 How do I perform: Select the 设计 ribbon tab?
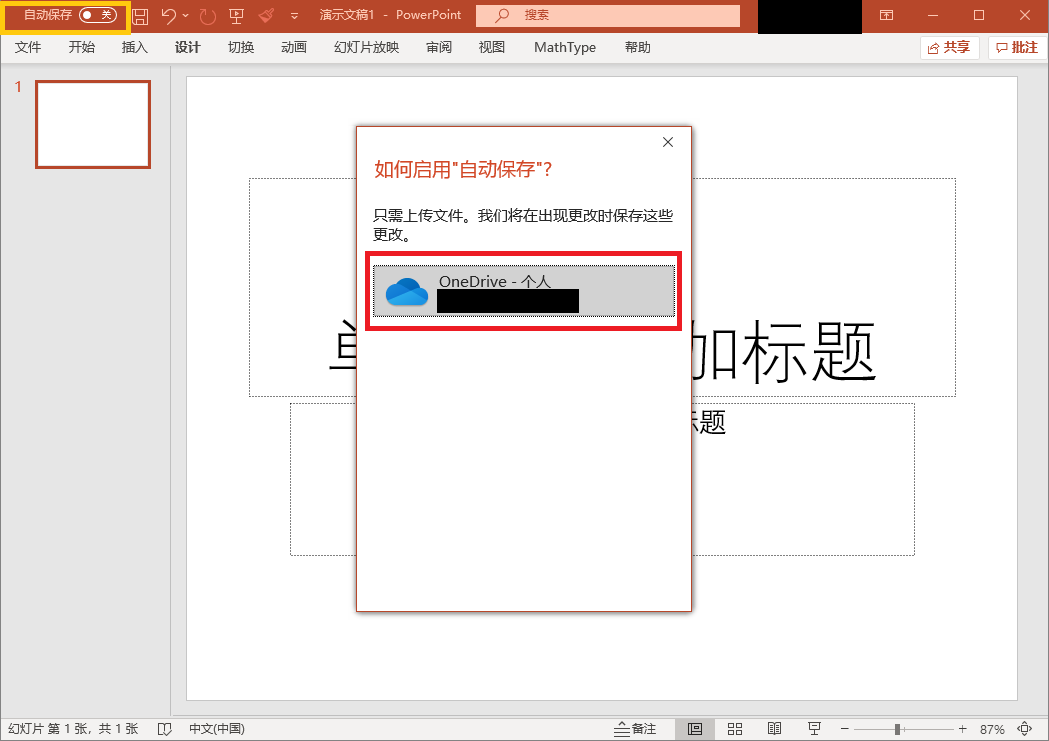[187, 47]
